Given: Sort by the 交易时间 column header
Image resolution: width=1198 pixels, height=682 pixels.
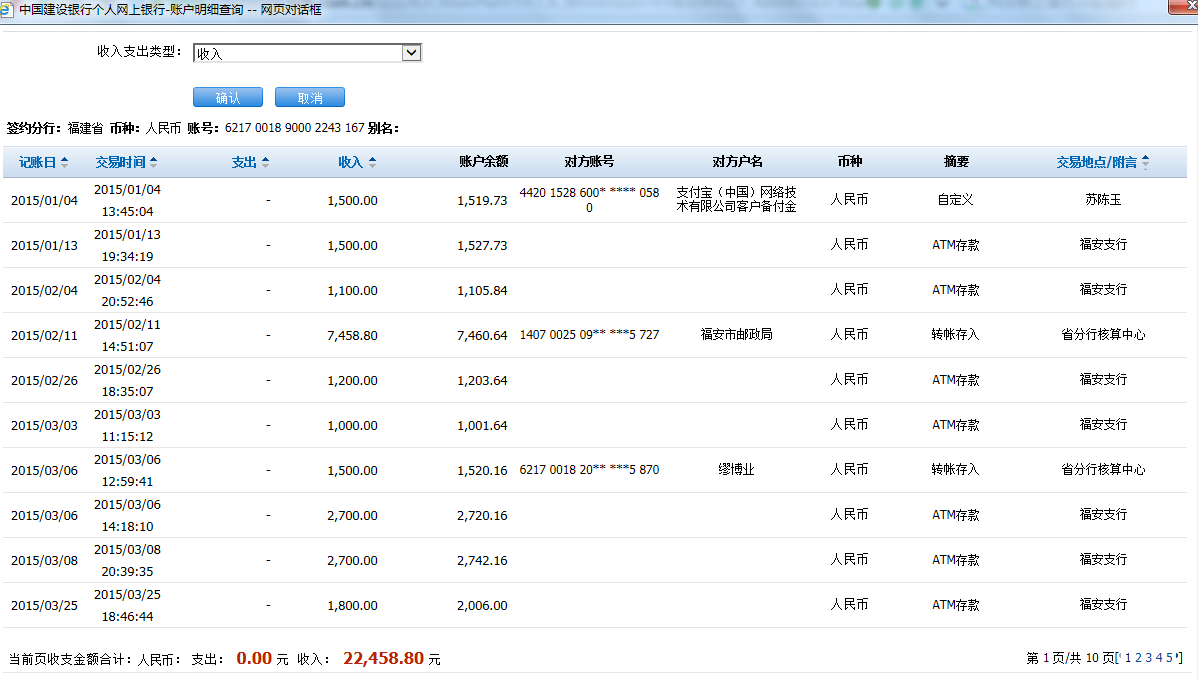Looking at the screenshot, I should 120,162.
